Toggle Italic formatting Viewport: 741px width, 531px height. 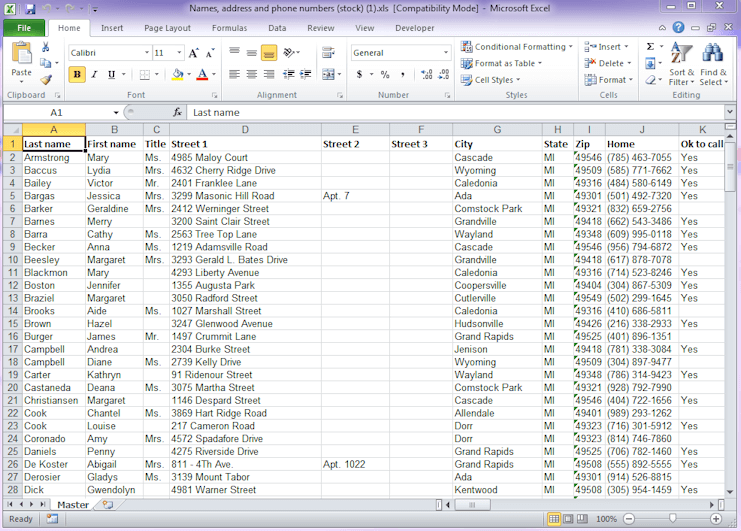pyautogui.click(x=95, y=75)
